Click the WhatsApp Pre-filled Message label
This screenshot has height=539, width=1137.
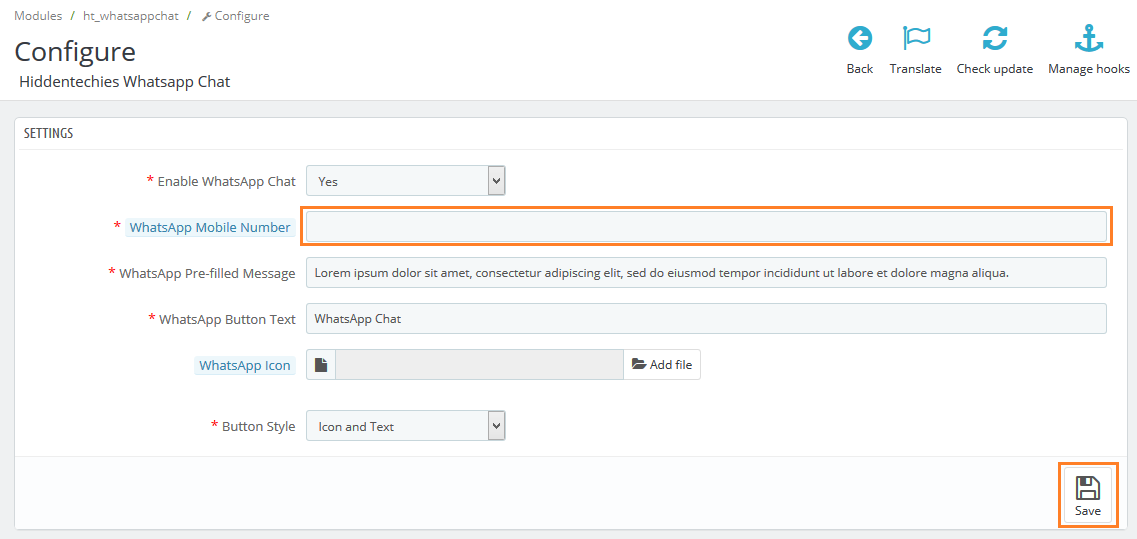[x=207, y=273]
